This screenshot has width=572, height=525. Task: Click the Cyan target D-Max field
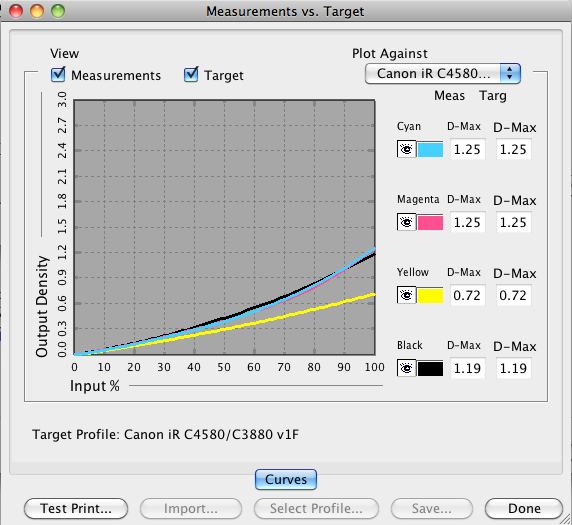pyautogui.click(x=513, y=149)
